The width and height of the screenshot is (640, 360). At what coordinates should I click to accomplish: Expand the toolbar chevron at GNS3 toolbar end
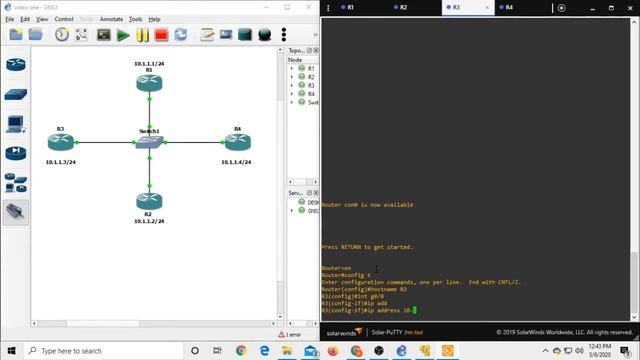click(315, 35)
